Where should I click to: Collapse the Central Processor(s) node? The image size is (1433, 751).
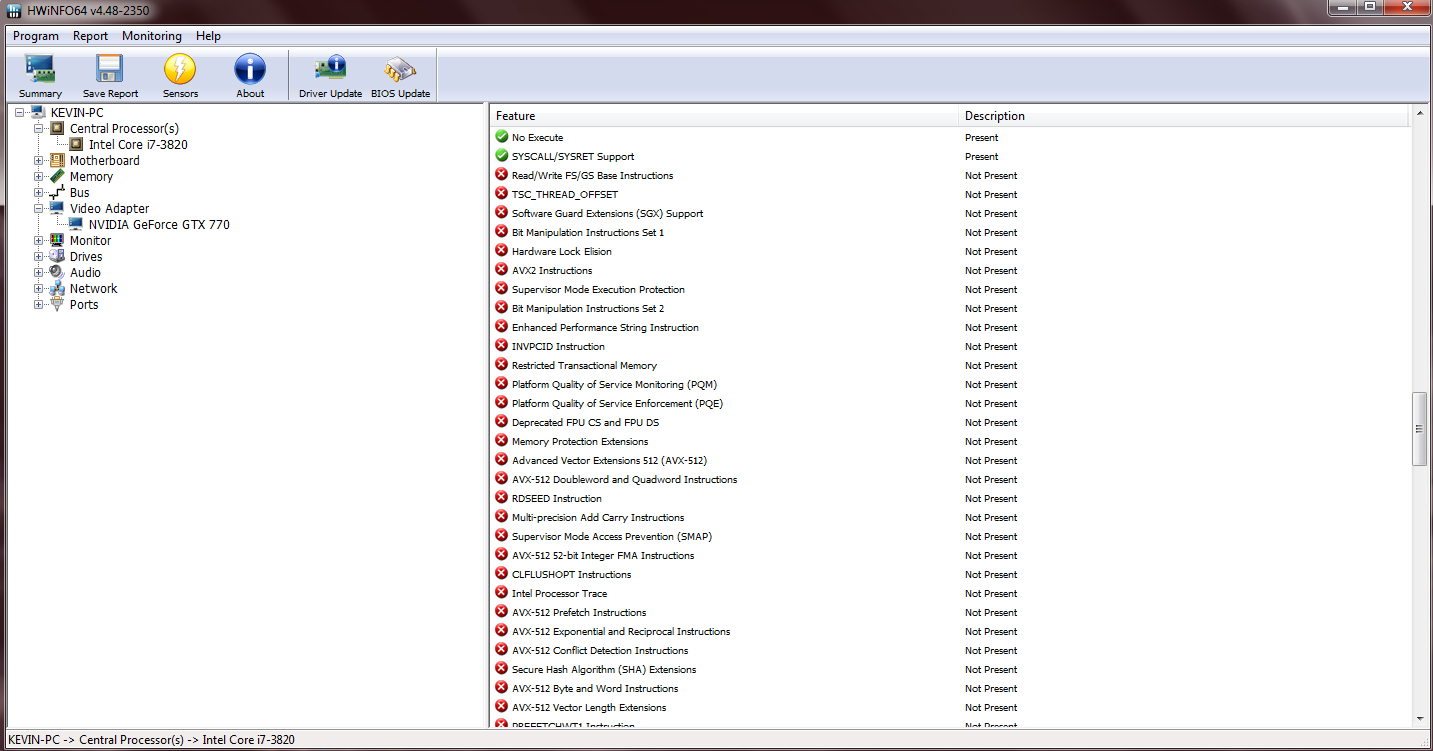tap(39, 129)
